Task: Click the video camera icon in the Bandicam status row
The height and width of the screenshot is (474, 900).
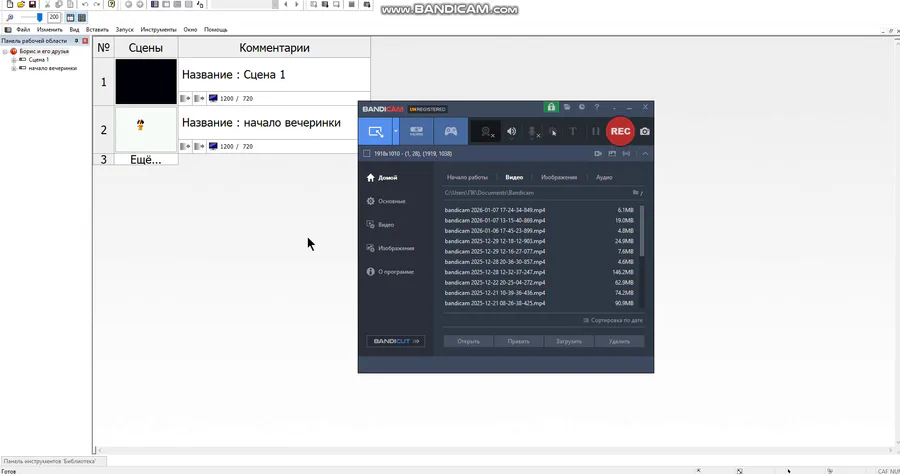Action: coord(598,154)
